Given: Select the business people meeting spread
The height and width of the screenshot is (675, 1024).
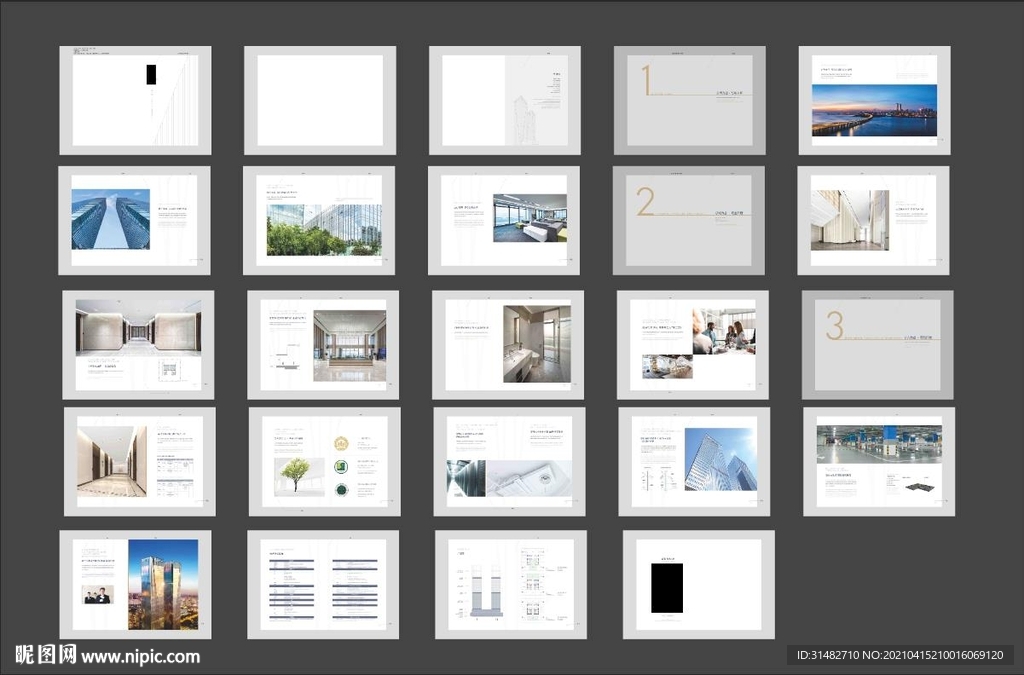Looking at the screenshot, I should (x=693, y=345).
